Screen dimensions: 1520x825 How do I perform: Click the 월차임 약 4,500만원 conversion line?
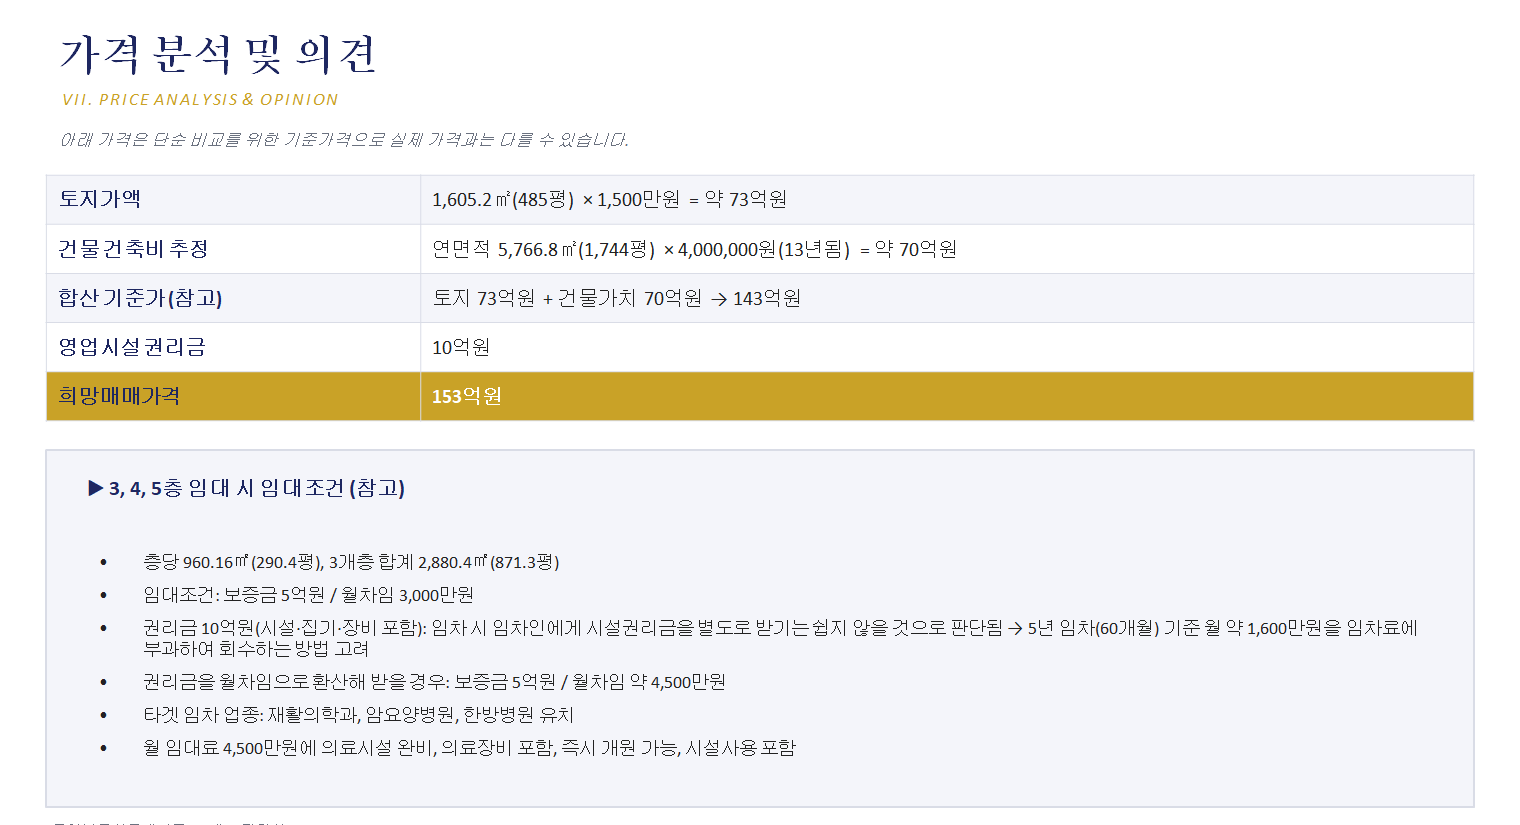click(434, 682)
